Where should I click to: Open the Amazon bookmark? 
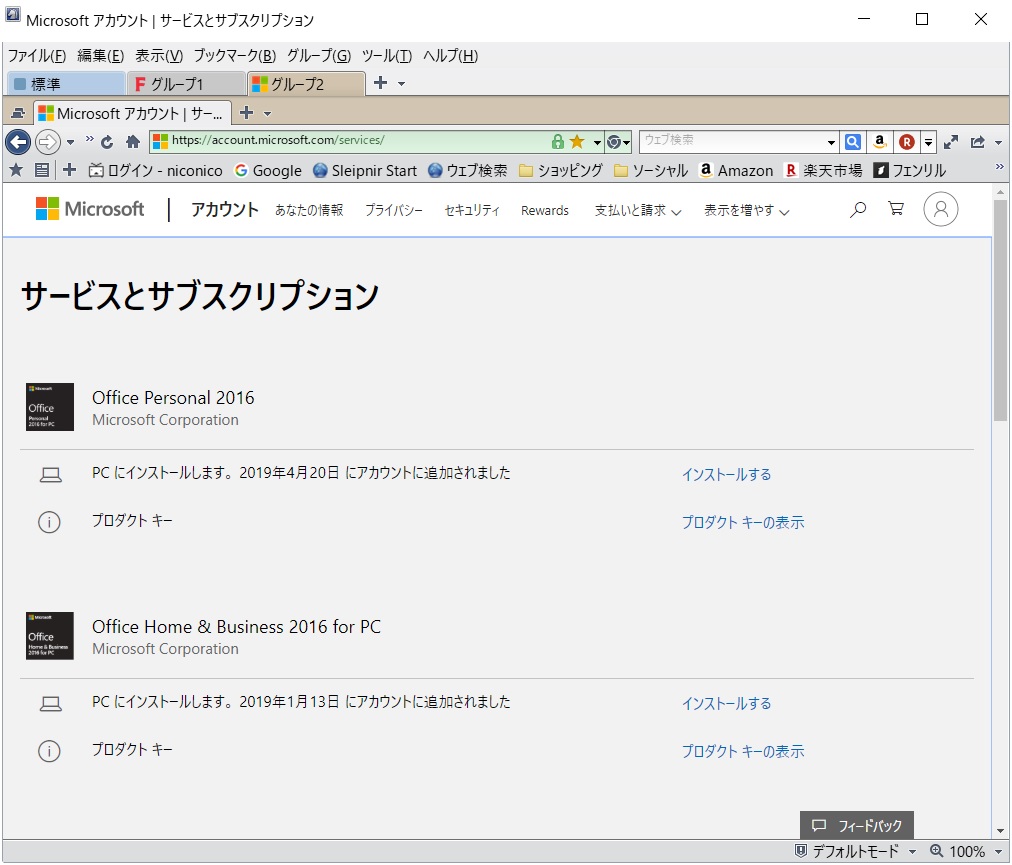coord(736,170)
